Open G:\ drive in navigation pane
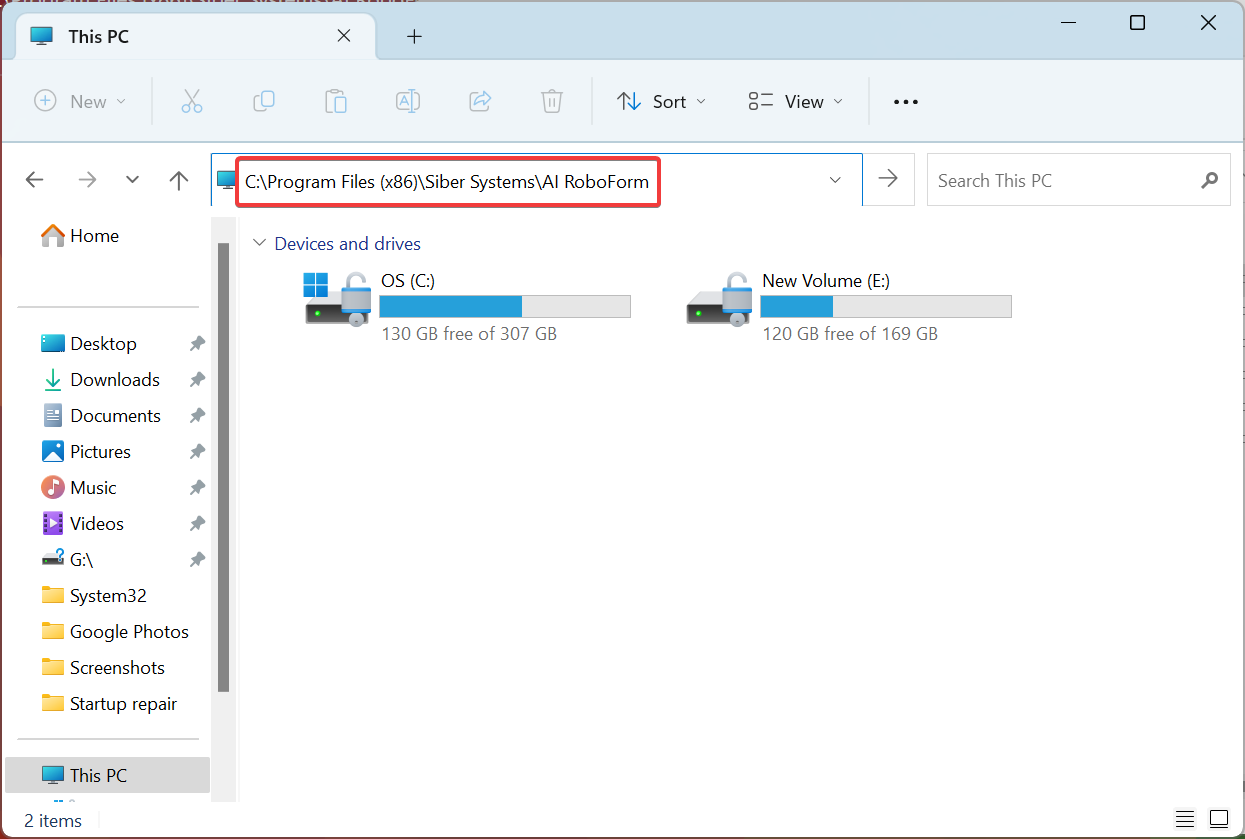 [x=68, y=559]
